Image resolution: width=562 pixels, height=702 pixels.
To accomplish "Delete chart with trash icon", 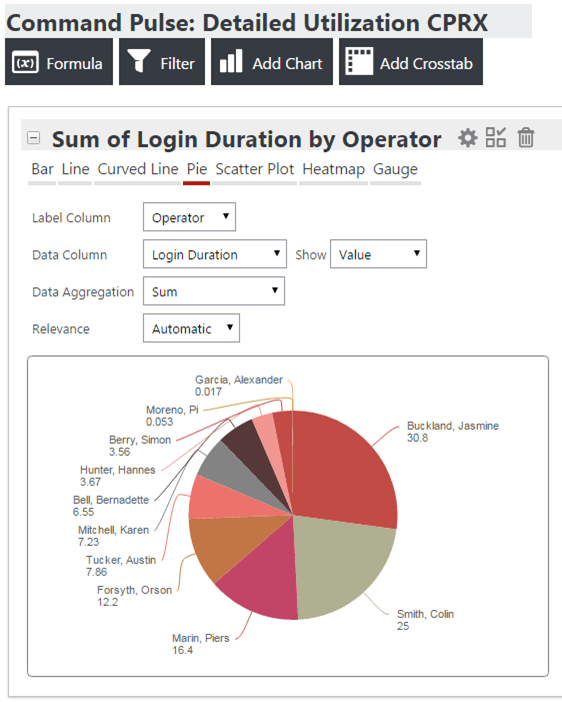I will (x=526, y=137).
